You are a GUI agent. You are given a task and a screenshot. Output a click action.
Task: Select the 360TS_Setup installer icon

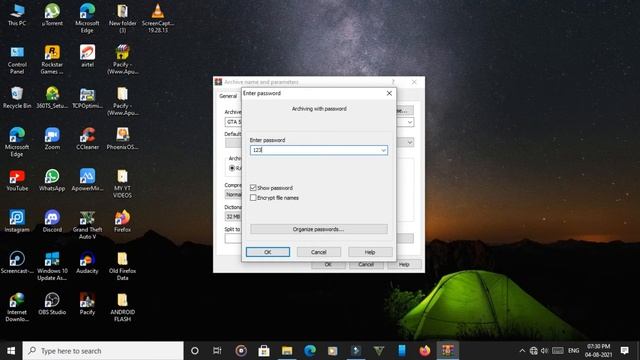click(52, 98)
